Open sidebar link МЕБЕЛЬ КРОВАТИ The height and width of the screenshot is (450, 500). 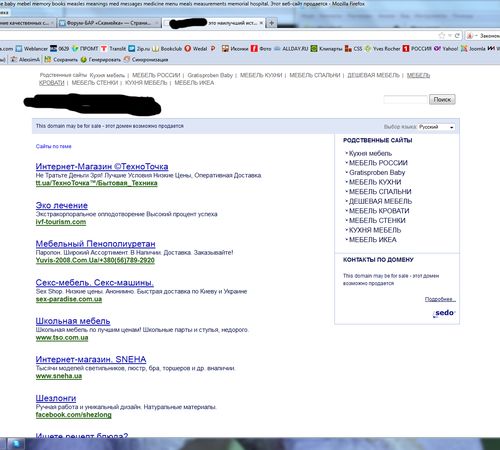point(379,211)
